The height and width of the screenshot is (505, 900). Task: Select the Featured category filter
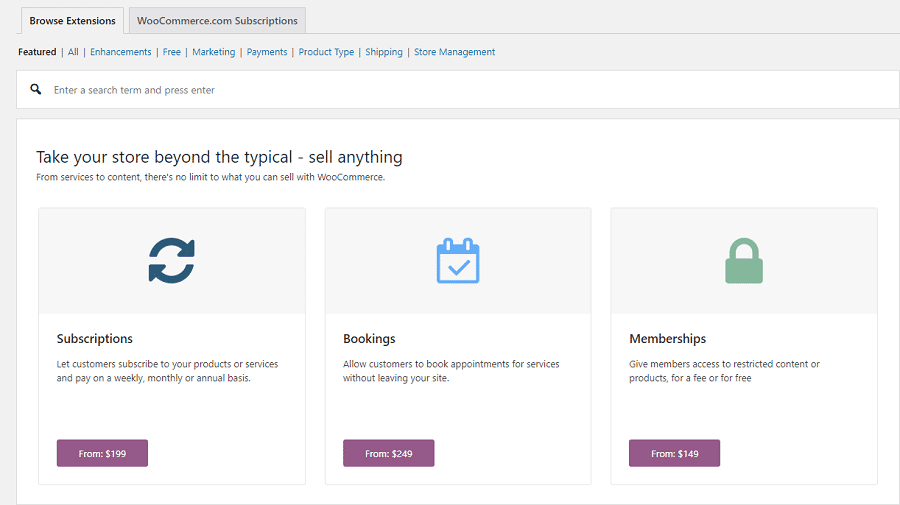click(37, 52)
